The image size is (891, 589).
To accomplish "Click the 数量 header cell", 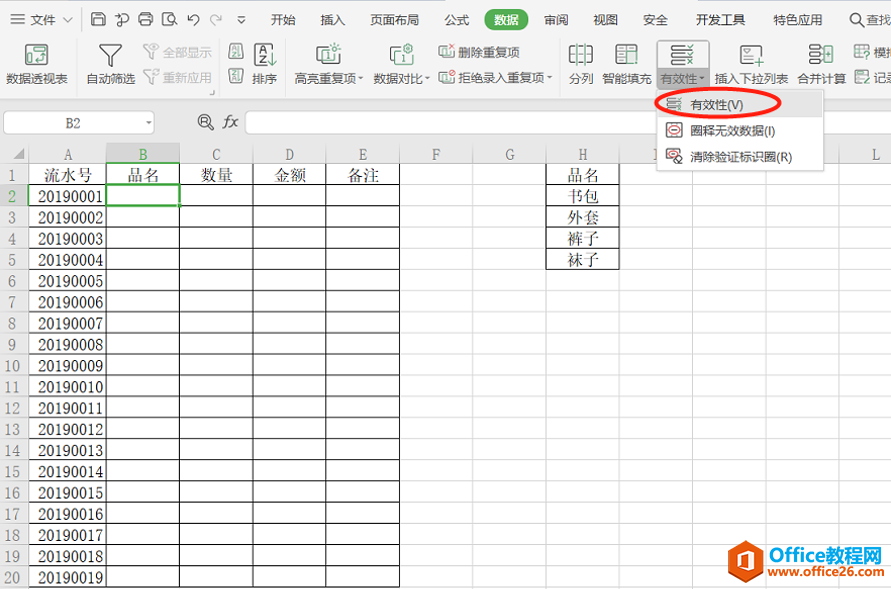I will click(216, 175).
